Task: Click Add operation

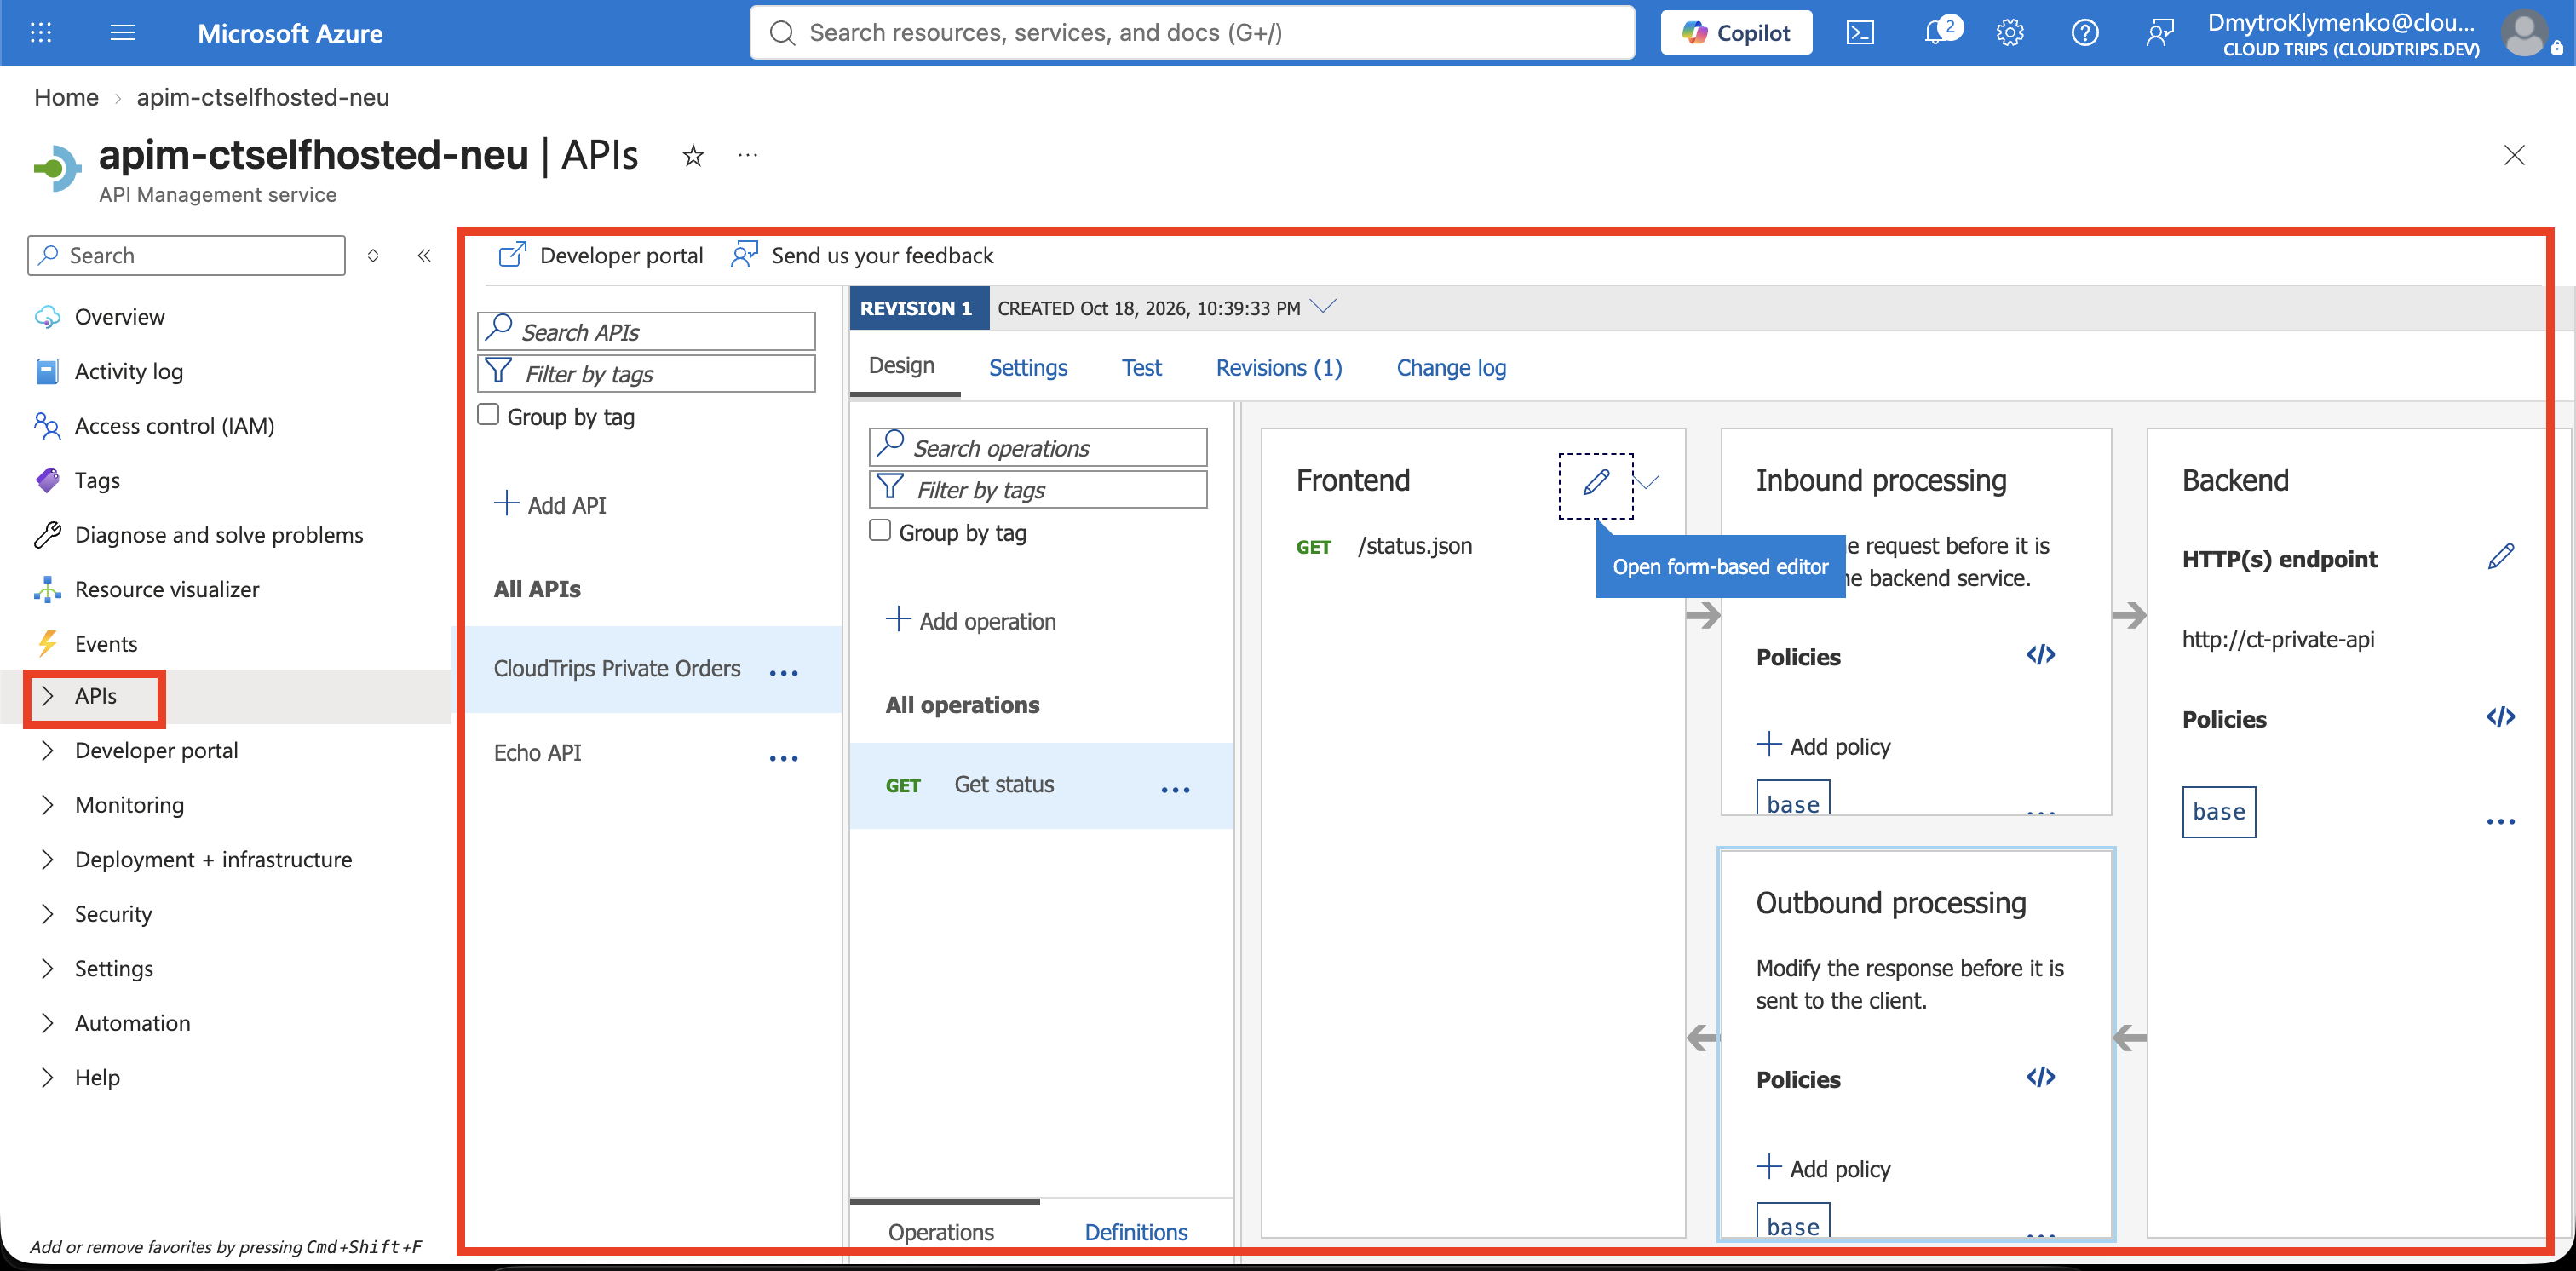Action: 970,621
